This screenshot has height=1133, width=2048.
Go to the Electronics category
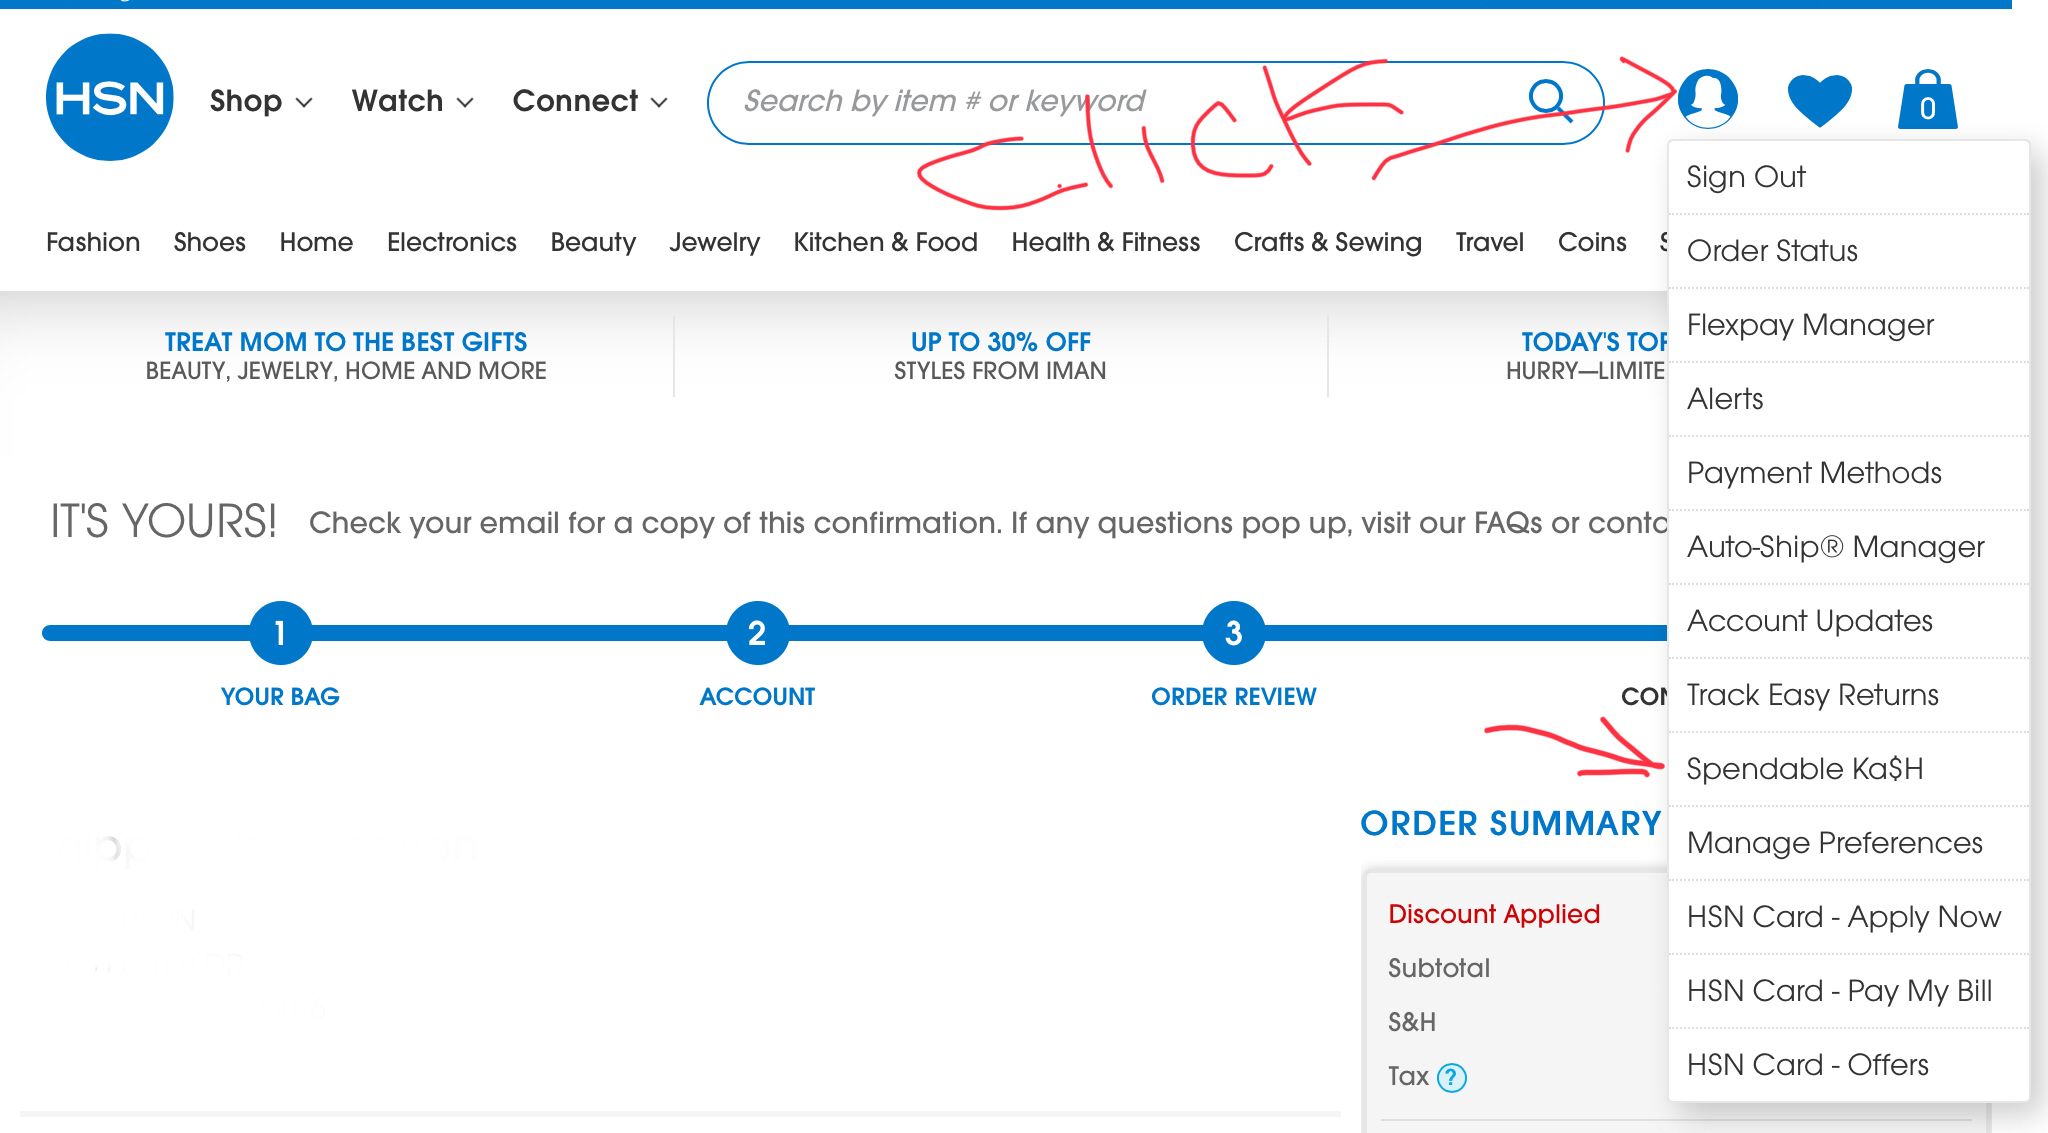pyautogui.click(x=452, y=242)
